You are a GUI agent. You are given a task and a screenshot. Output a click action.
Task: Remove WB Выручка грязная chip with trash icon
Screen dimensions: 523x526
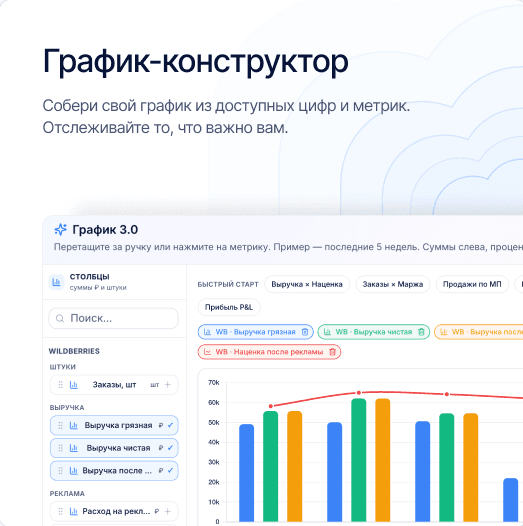point(305,332)
